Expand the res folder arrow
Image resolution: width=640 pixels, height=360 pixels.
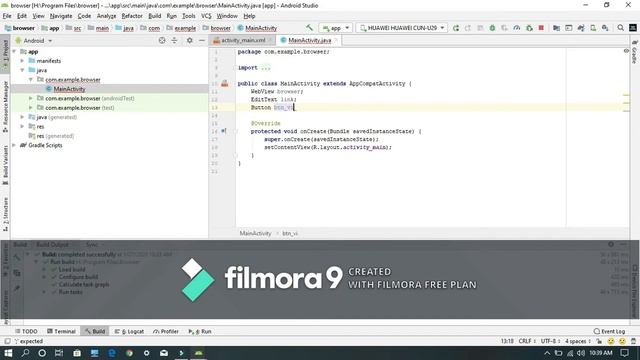point(22,127)
